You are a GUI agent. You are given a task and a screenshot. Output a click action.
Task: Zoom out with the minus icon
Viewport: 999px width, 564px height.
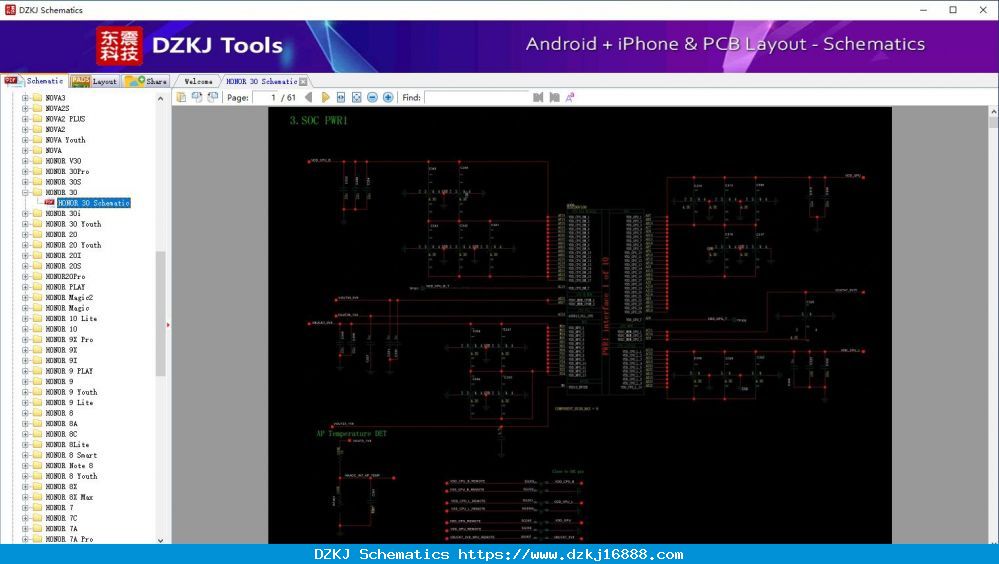(x=373, y=97)
